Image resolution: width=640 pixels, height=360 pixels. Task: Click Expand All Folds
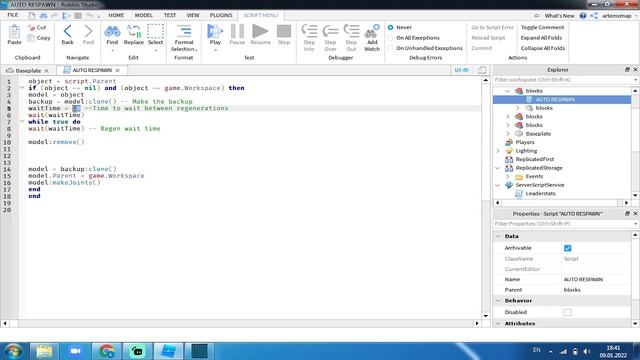point(541,38)
